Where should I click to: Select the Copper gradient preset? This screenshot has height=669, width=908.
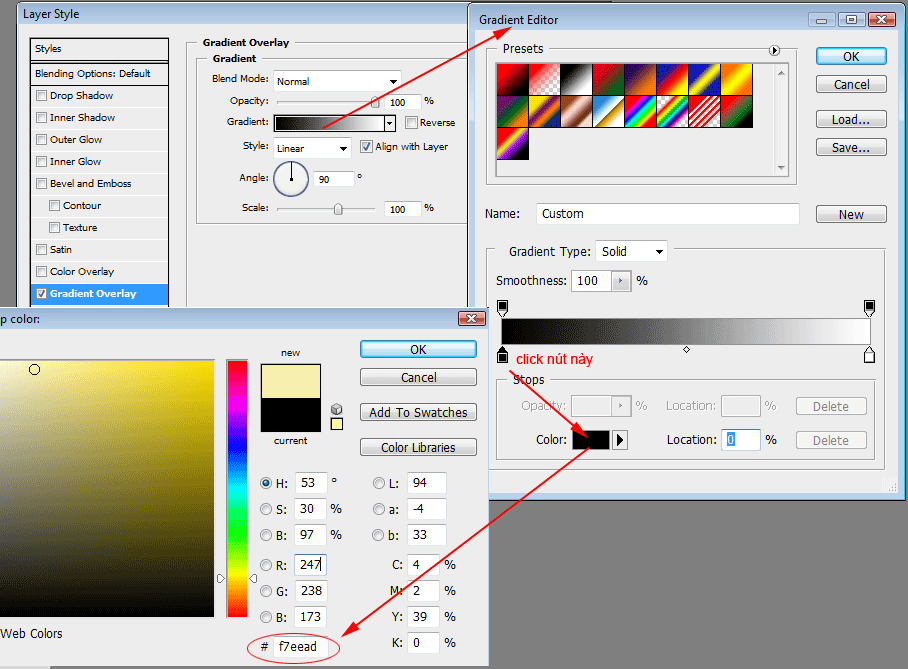point(576,111)
